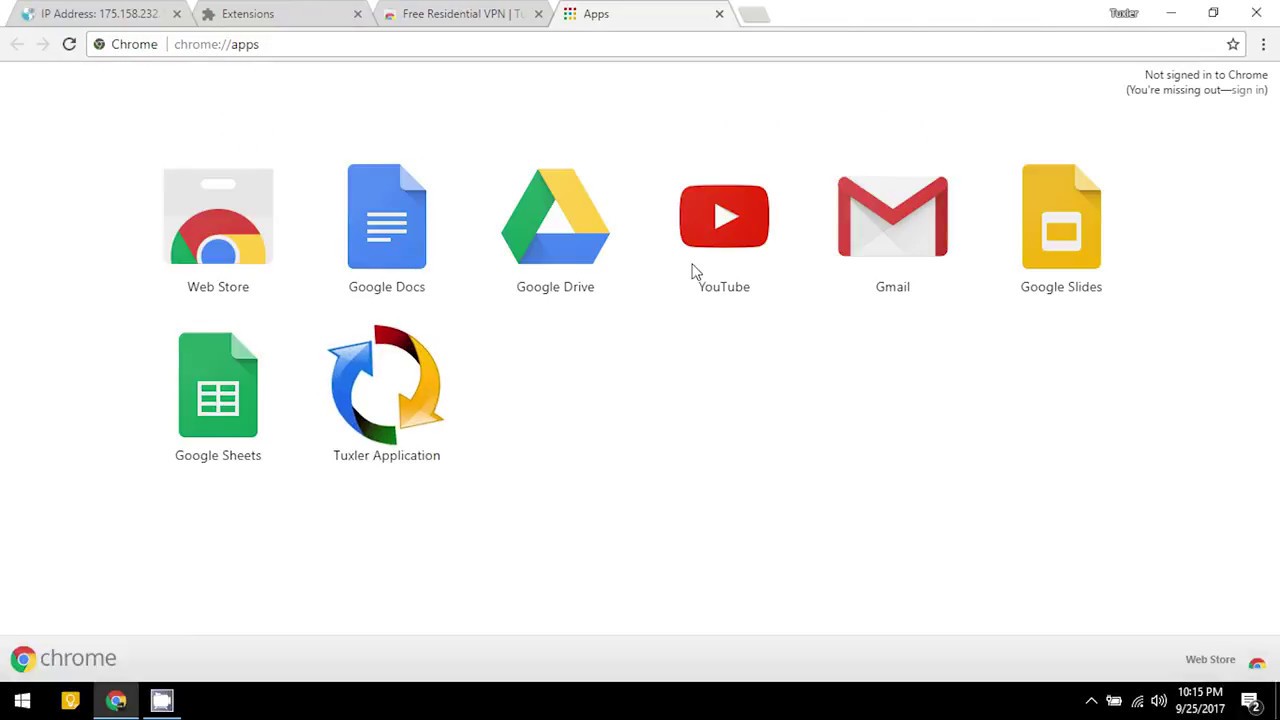Open the Windows Start menu
The image size is (1280, 720).
[x=23, y=701]
